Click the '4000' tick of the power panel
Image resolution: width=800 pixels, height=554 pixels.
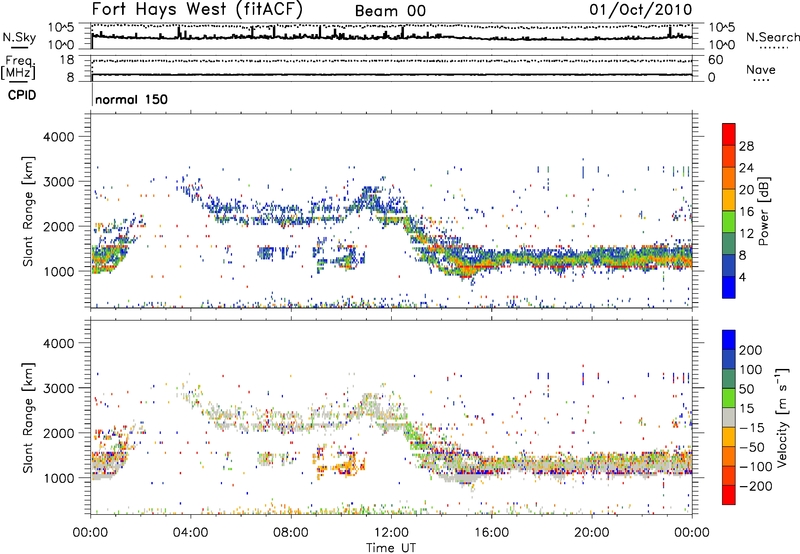58,137
